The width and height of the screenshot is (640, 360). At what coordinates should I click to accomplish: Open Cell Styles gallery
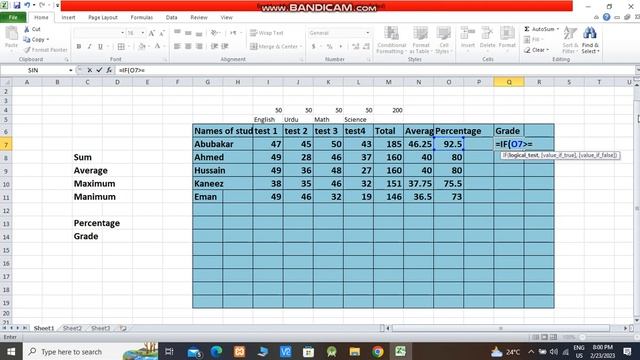pyautogui.click(x=443, y=40)
